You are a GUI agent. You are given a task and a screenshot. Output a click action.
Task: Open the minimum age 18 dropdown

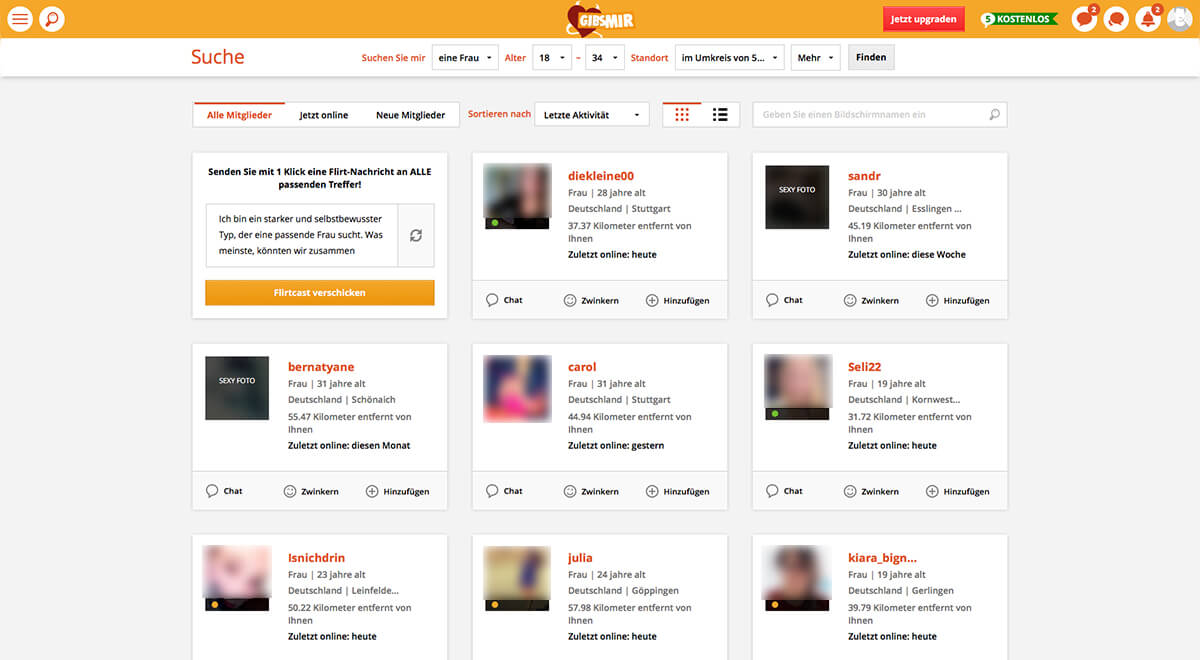tap(552, 58)
